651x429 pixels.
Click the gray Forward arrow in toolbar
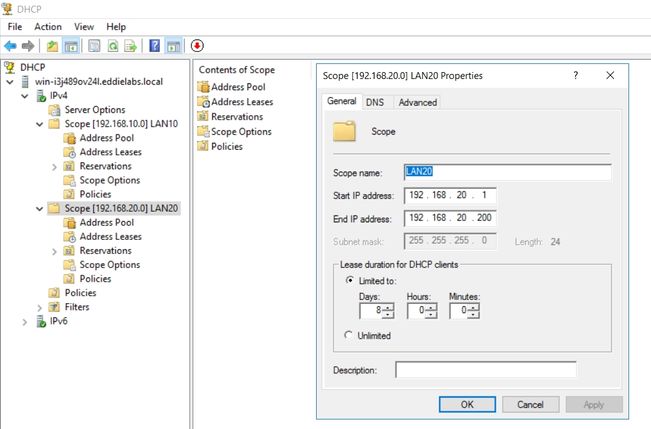28,46
